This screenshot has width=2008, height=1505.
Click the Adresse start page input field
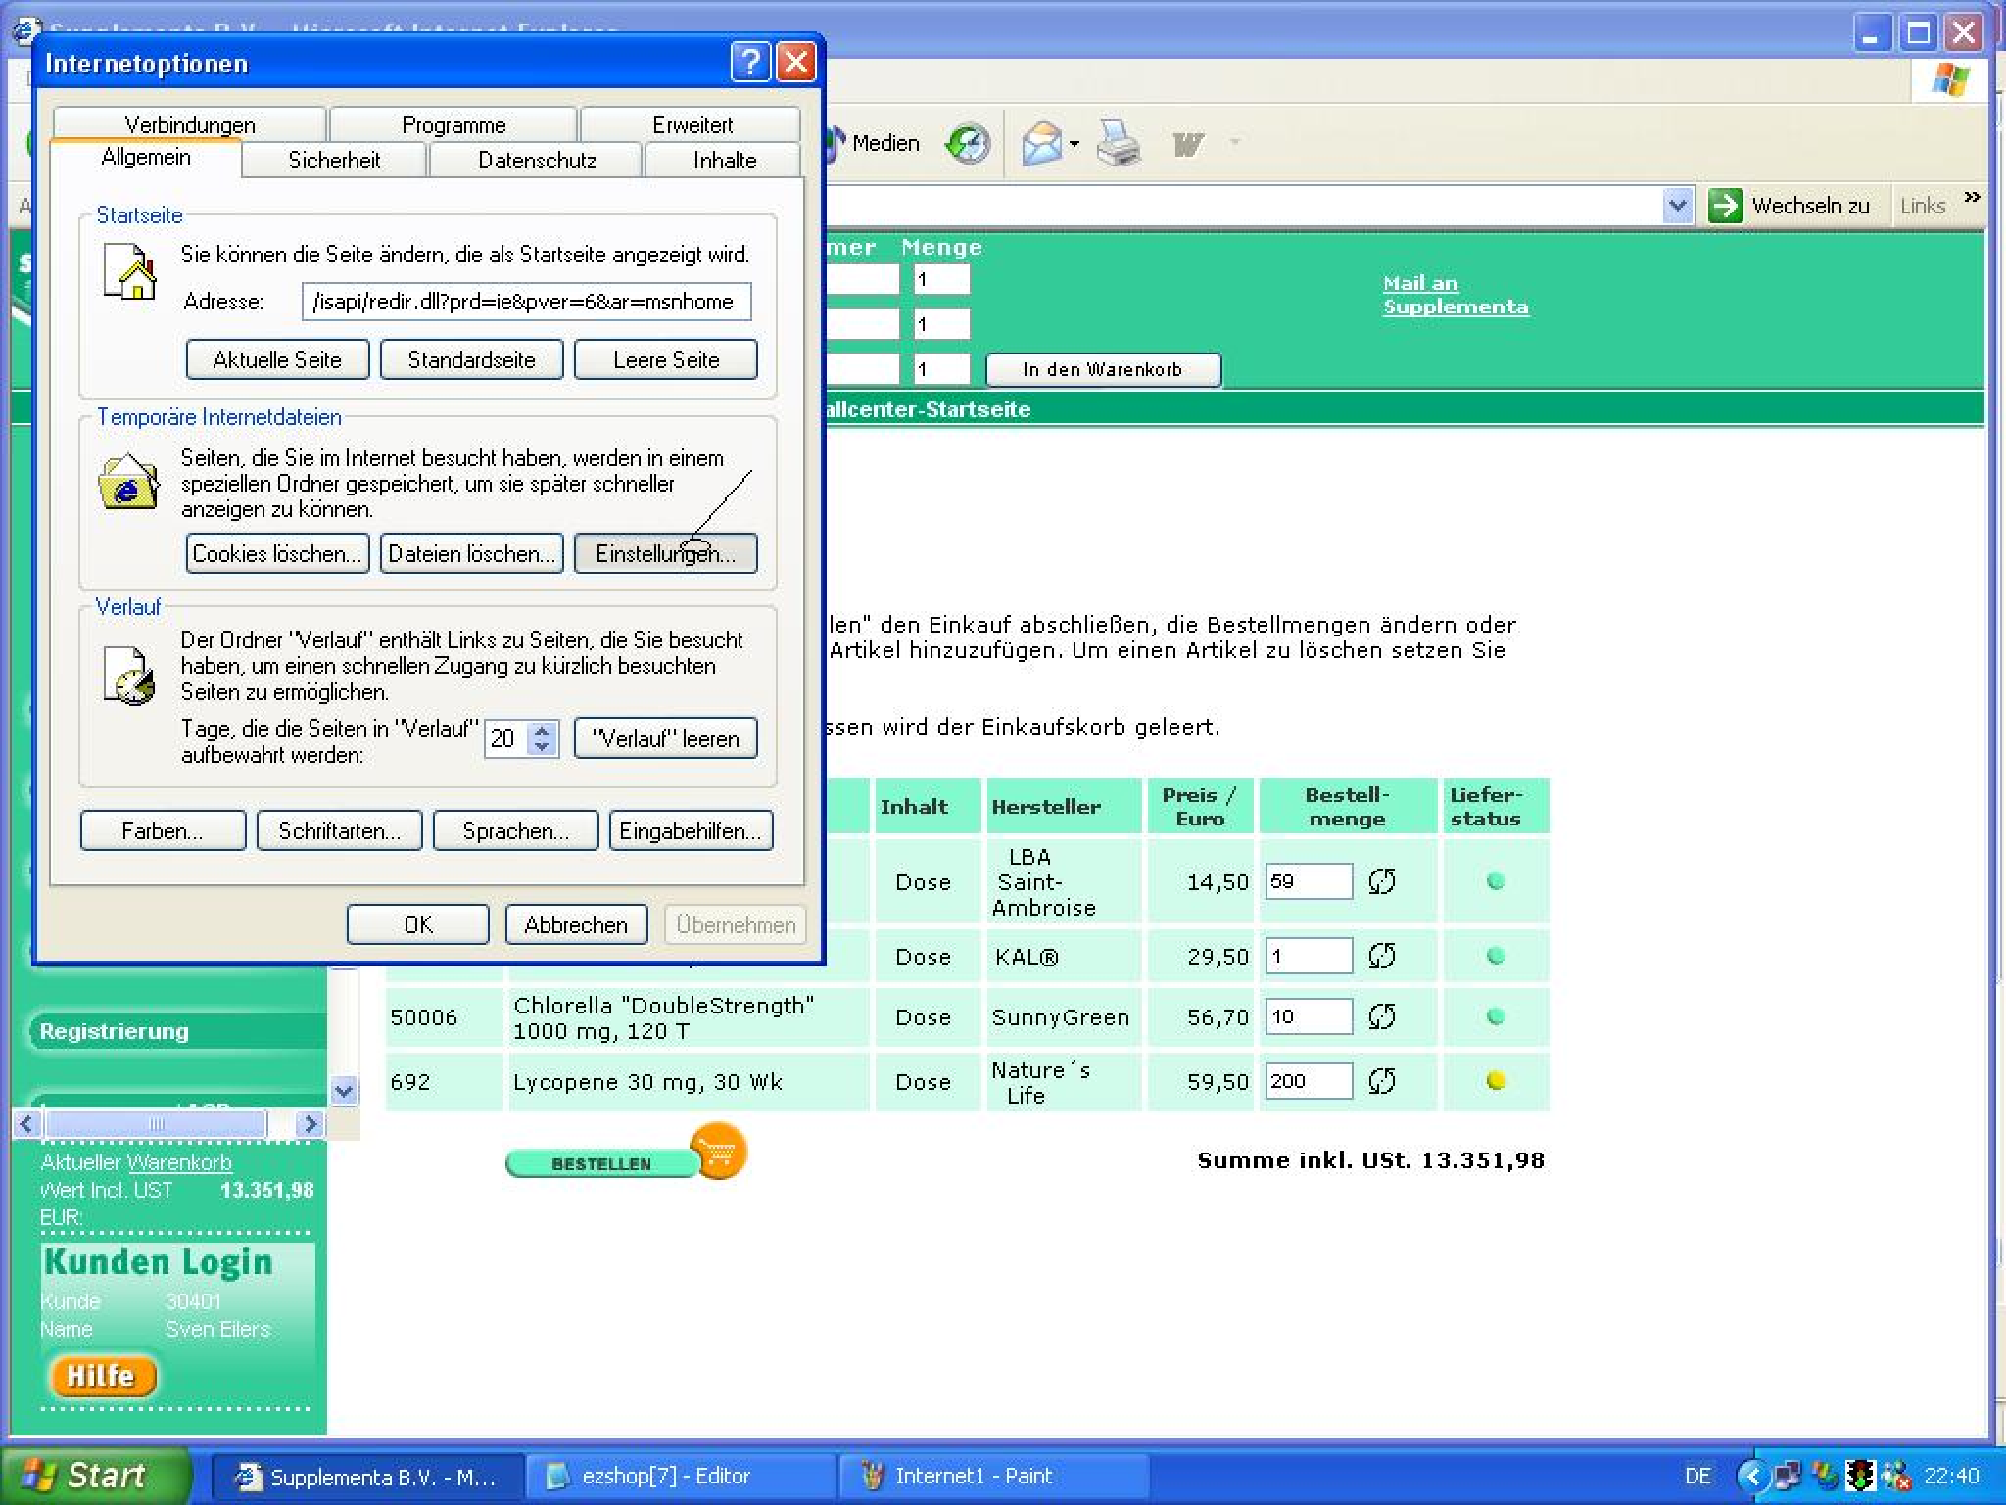point(526,302)
